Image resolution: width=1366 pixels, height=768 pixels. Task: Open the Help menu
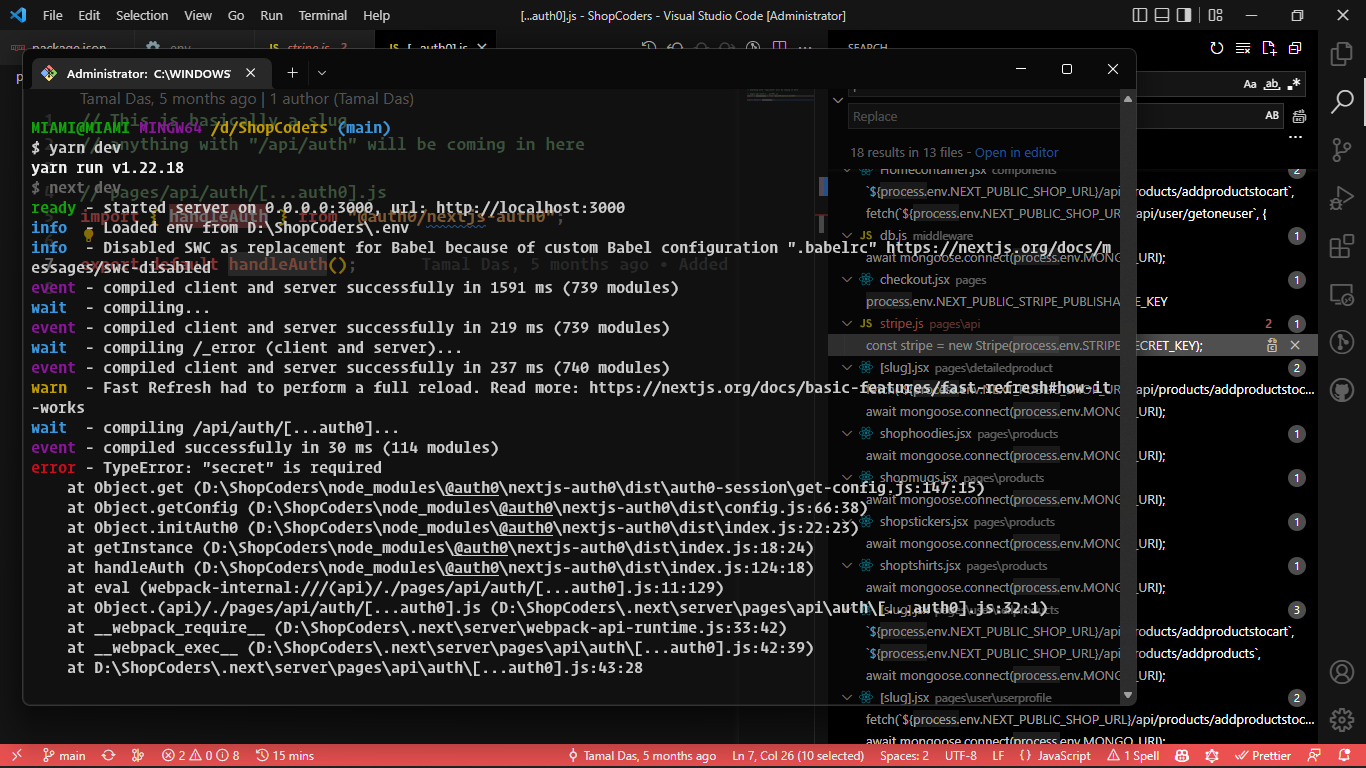pyautogui.click(x=377, y=15)
